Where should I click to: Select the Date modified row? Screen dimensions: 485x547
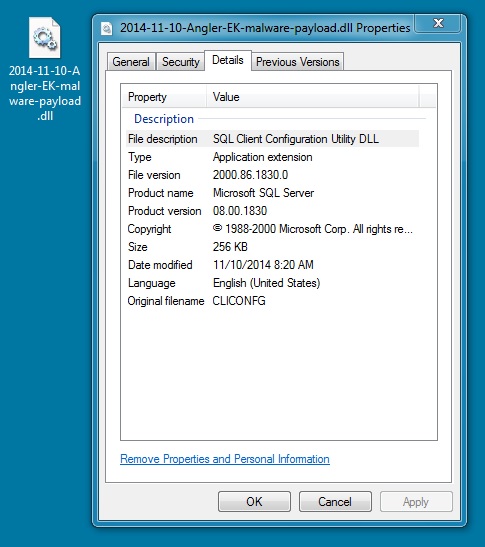tap(272, 265)
